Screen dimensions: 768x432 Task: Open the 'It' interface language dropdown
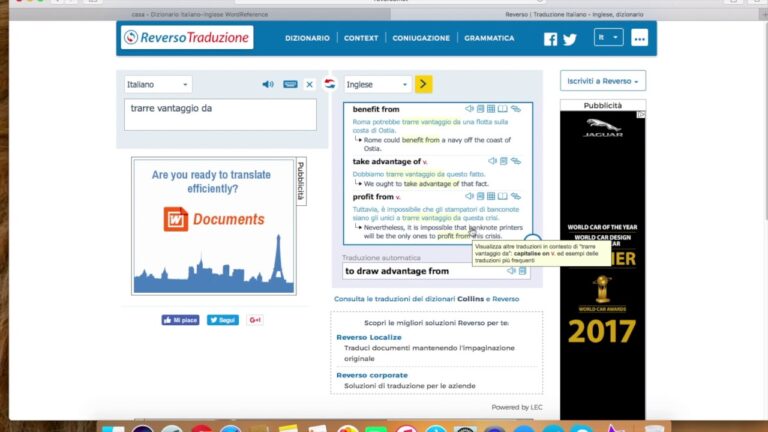(608, 37)
